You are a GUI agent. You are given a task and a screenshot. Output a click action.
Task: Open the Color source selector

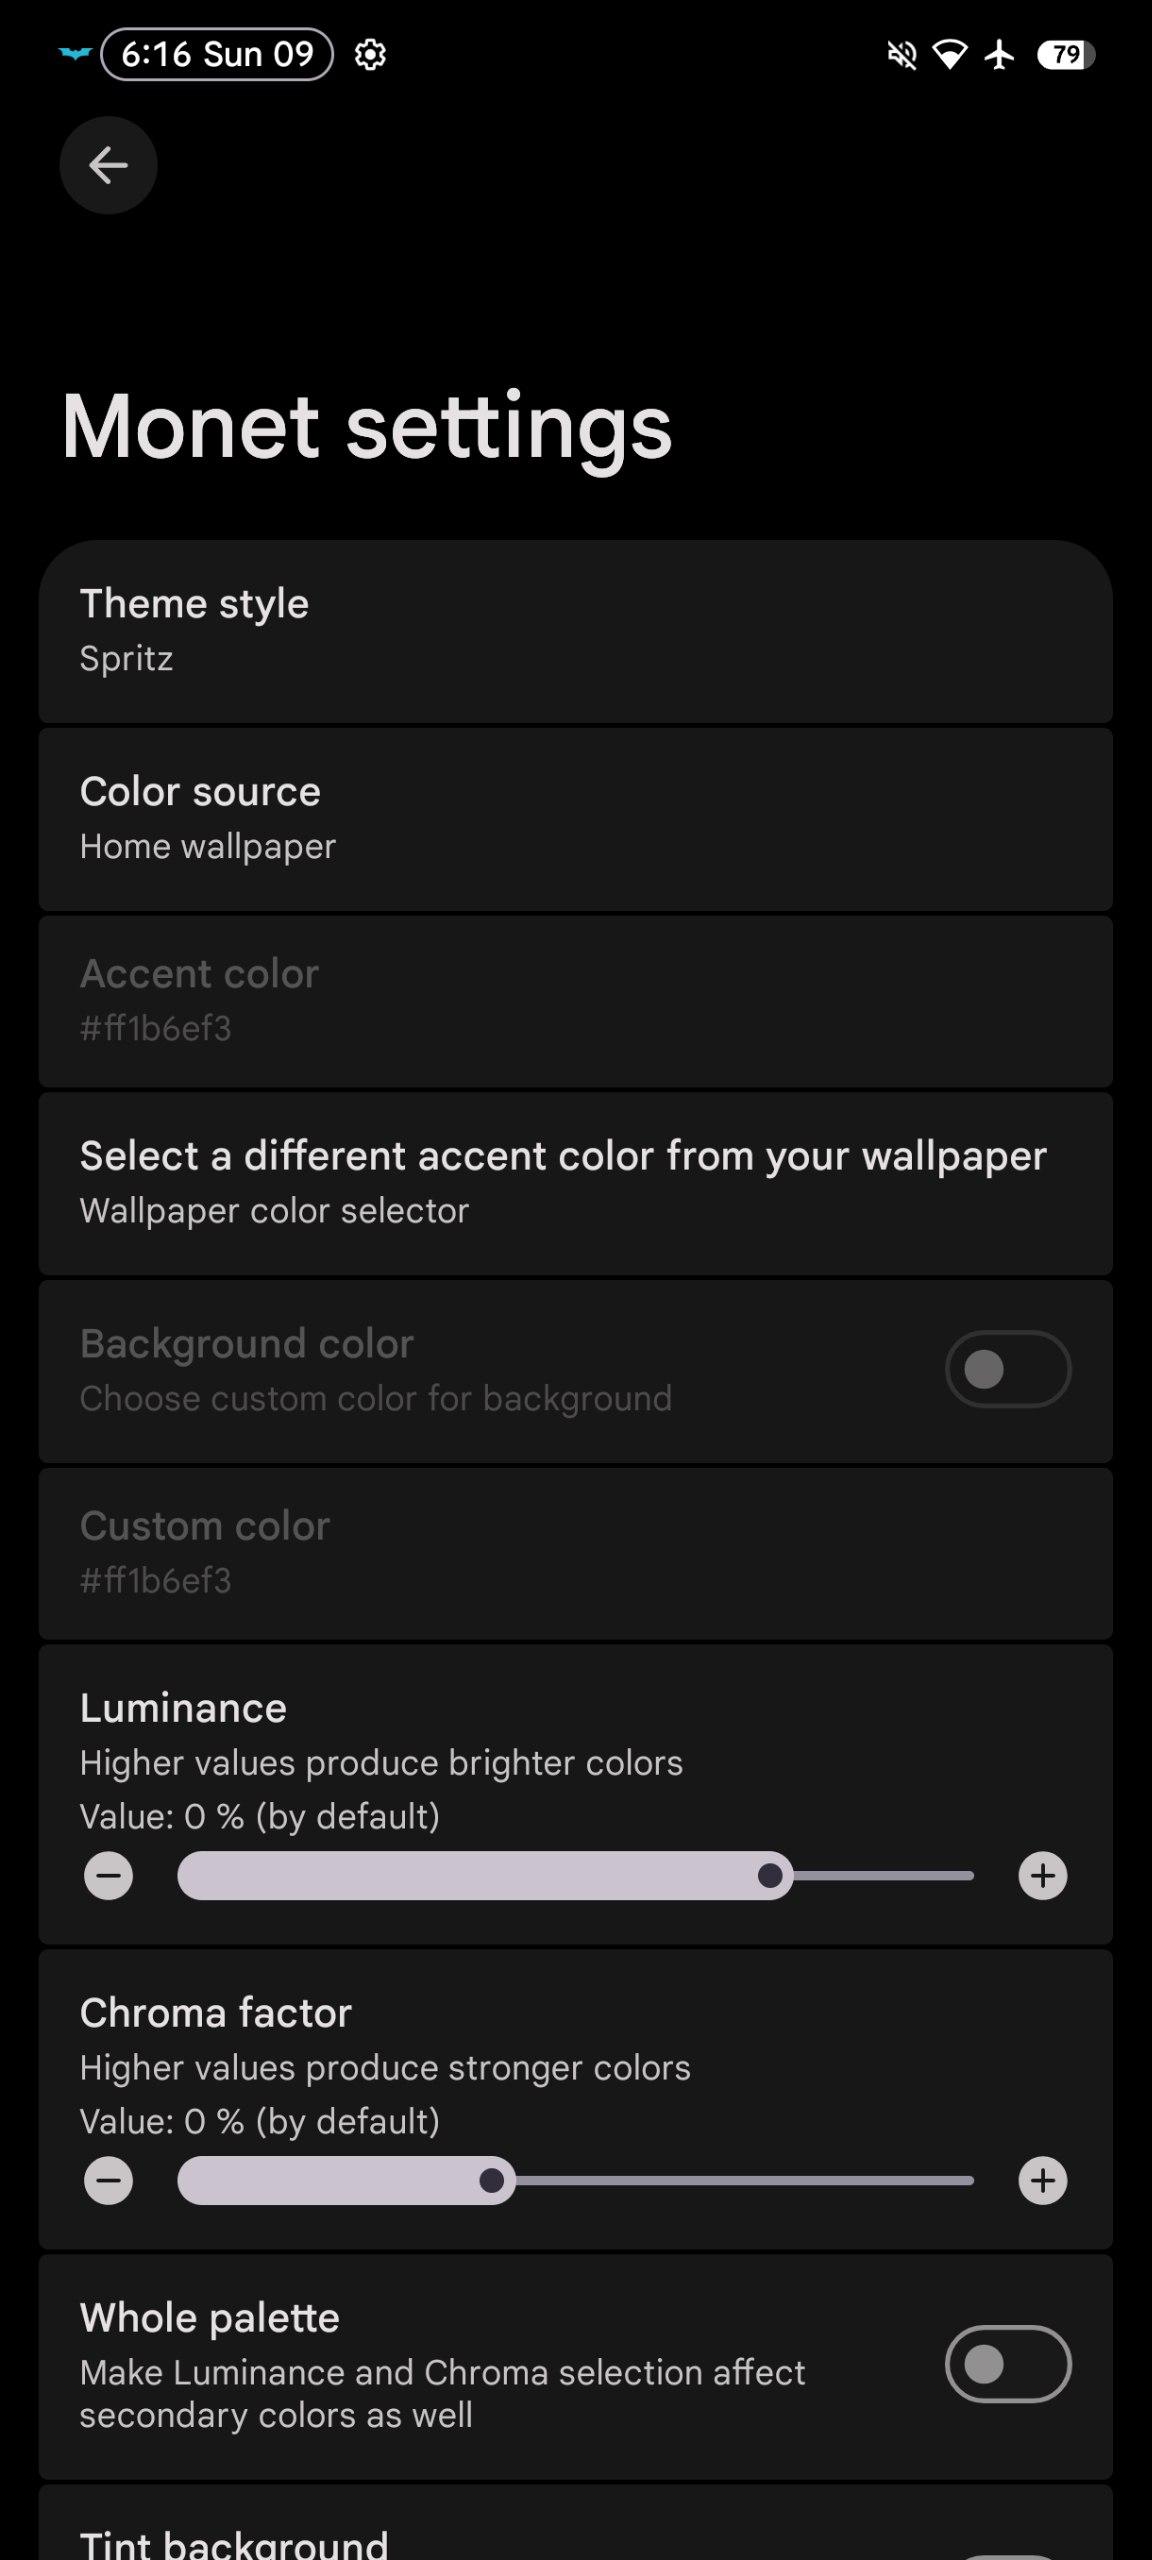(x=575, y=819)
